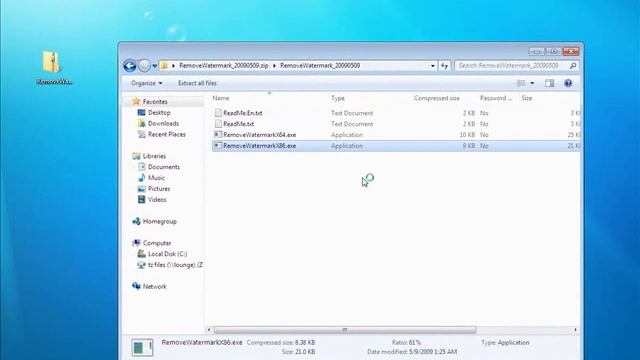This screenshot has height=360, width=640.
Task: Sort by the Size column header
Action: 527,98
